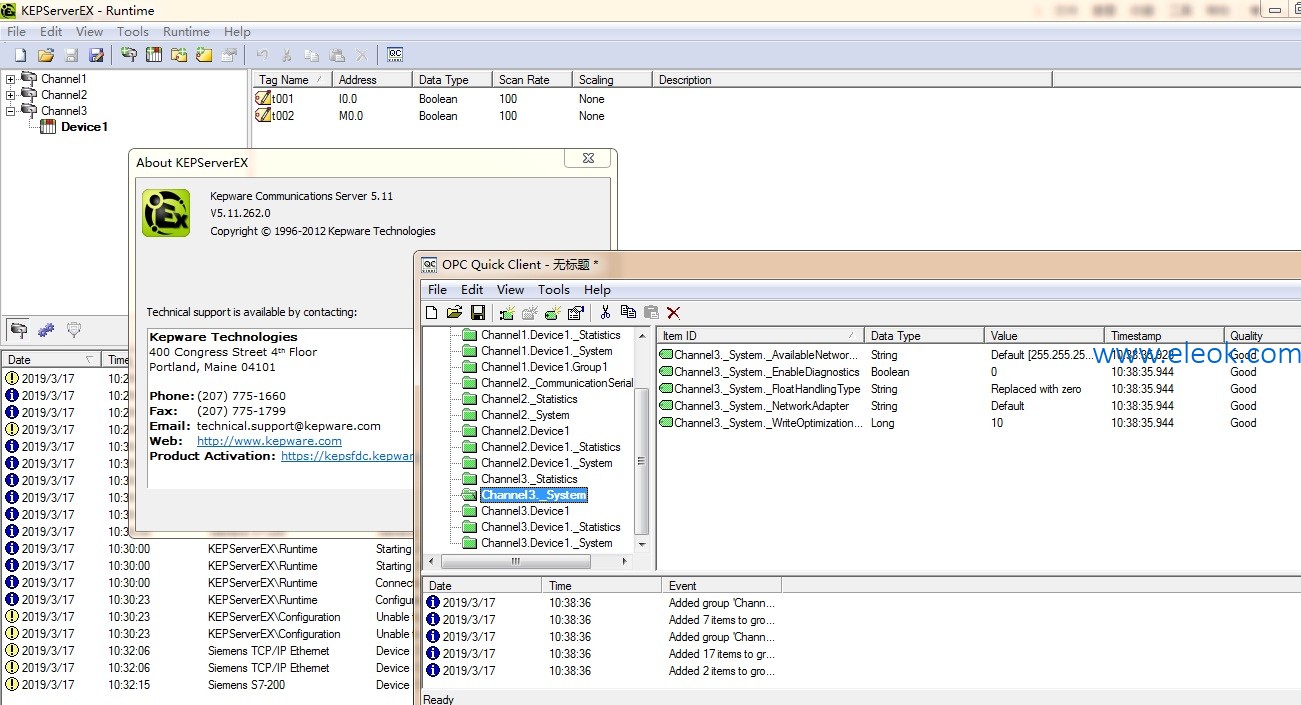
Task: Select Channel2.Device1 group in Quick Client
Action: (524, 431)
